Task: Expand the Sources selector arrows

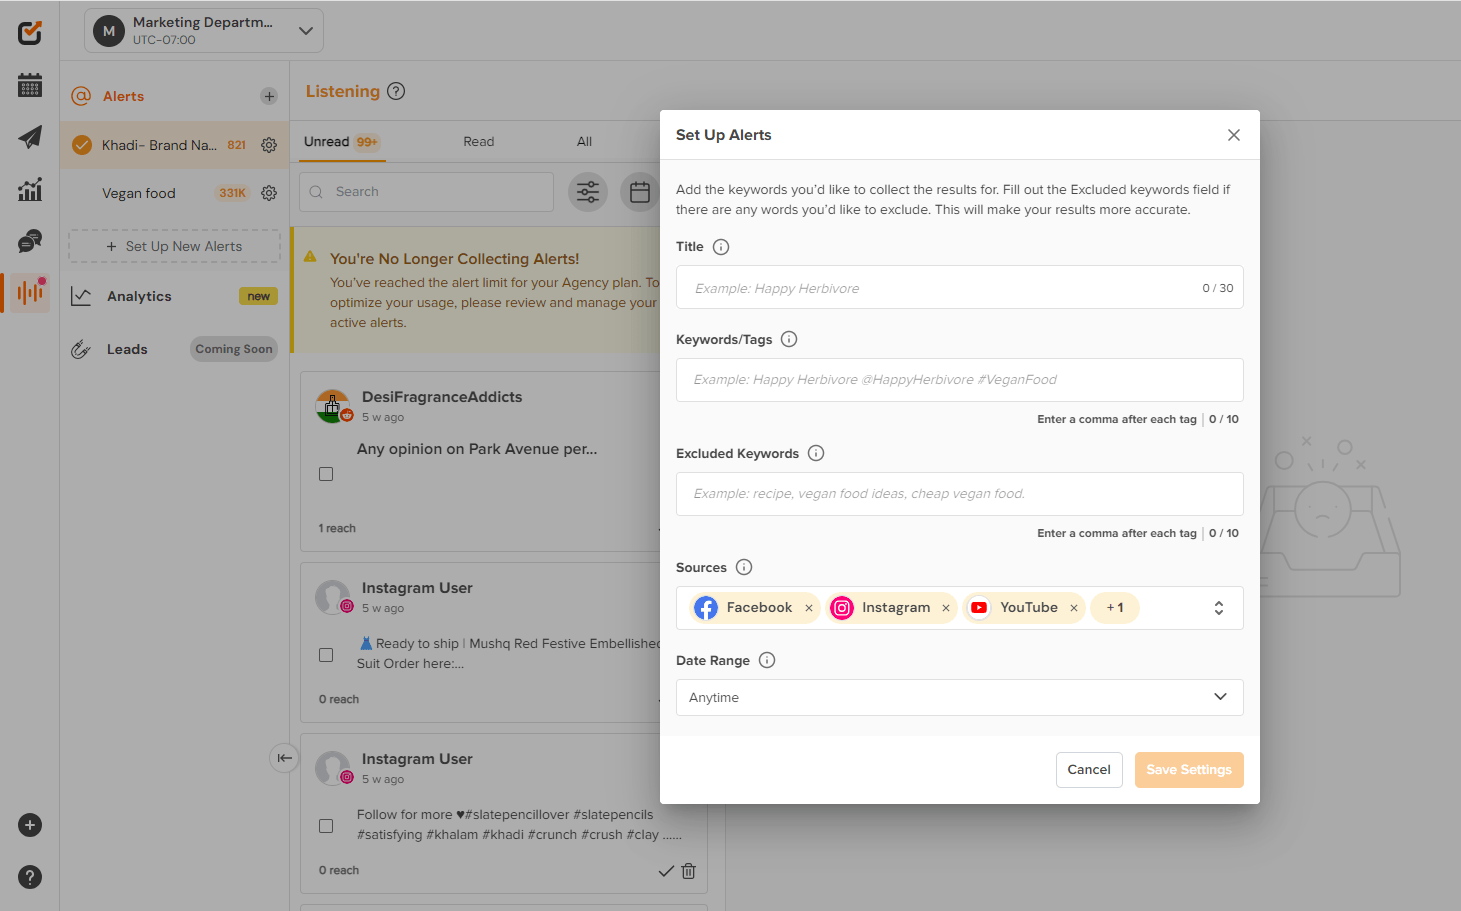Action: pyautogui.click(x=1219, y=608)
